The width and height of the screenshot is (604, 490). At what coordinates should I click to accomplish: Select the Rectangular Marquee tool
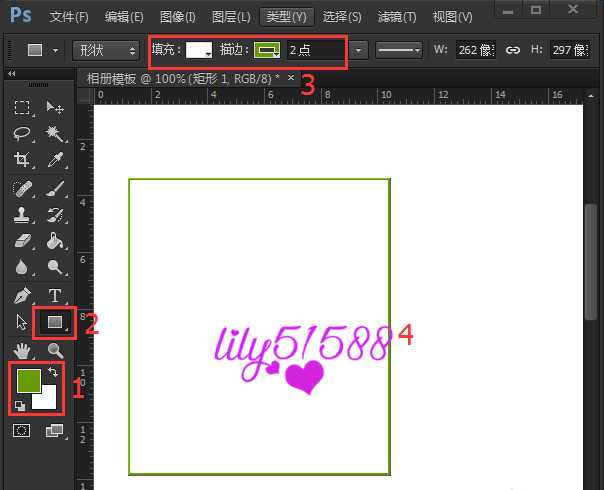(x=22, y=107)
